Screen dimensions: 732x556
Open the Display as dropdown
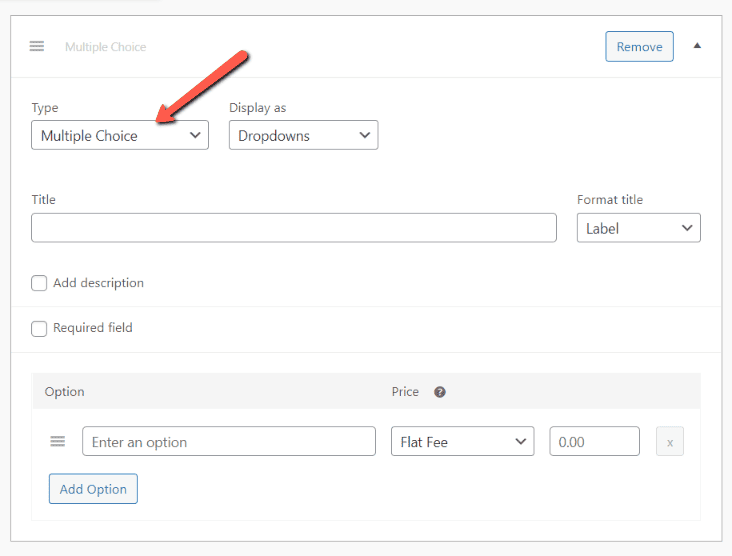tap(303, 136)
